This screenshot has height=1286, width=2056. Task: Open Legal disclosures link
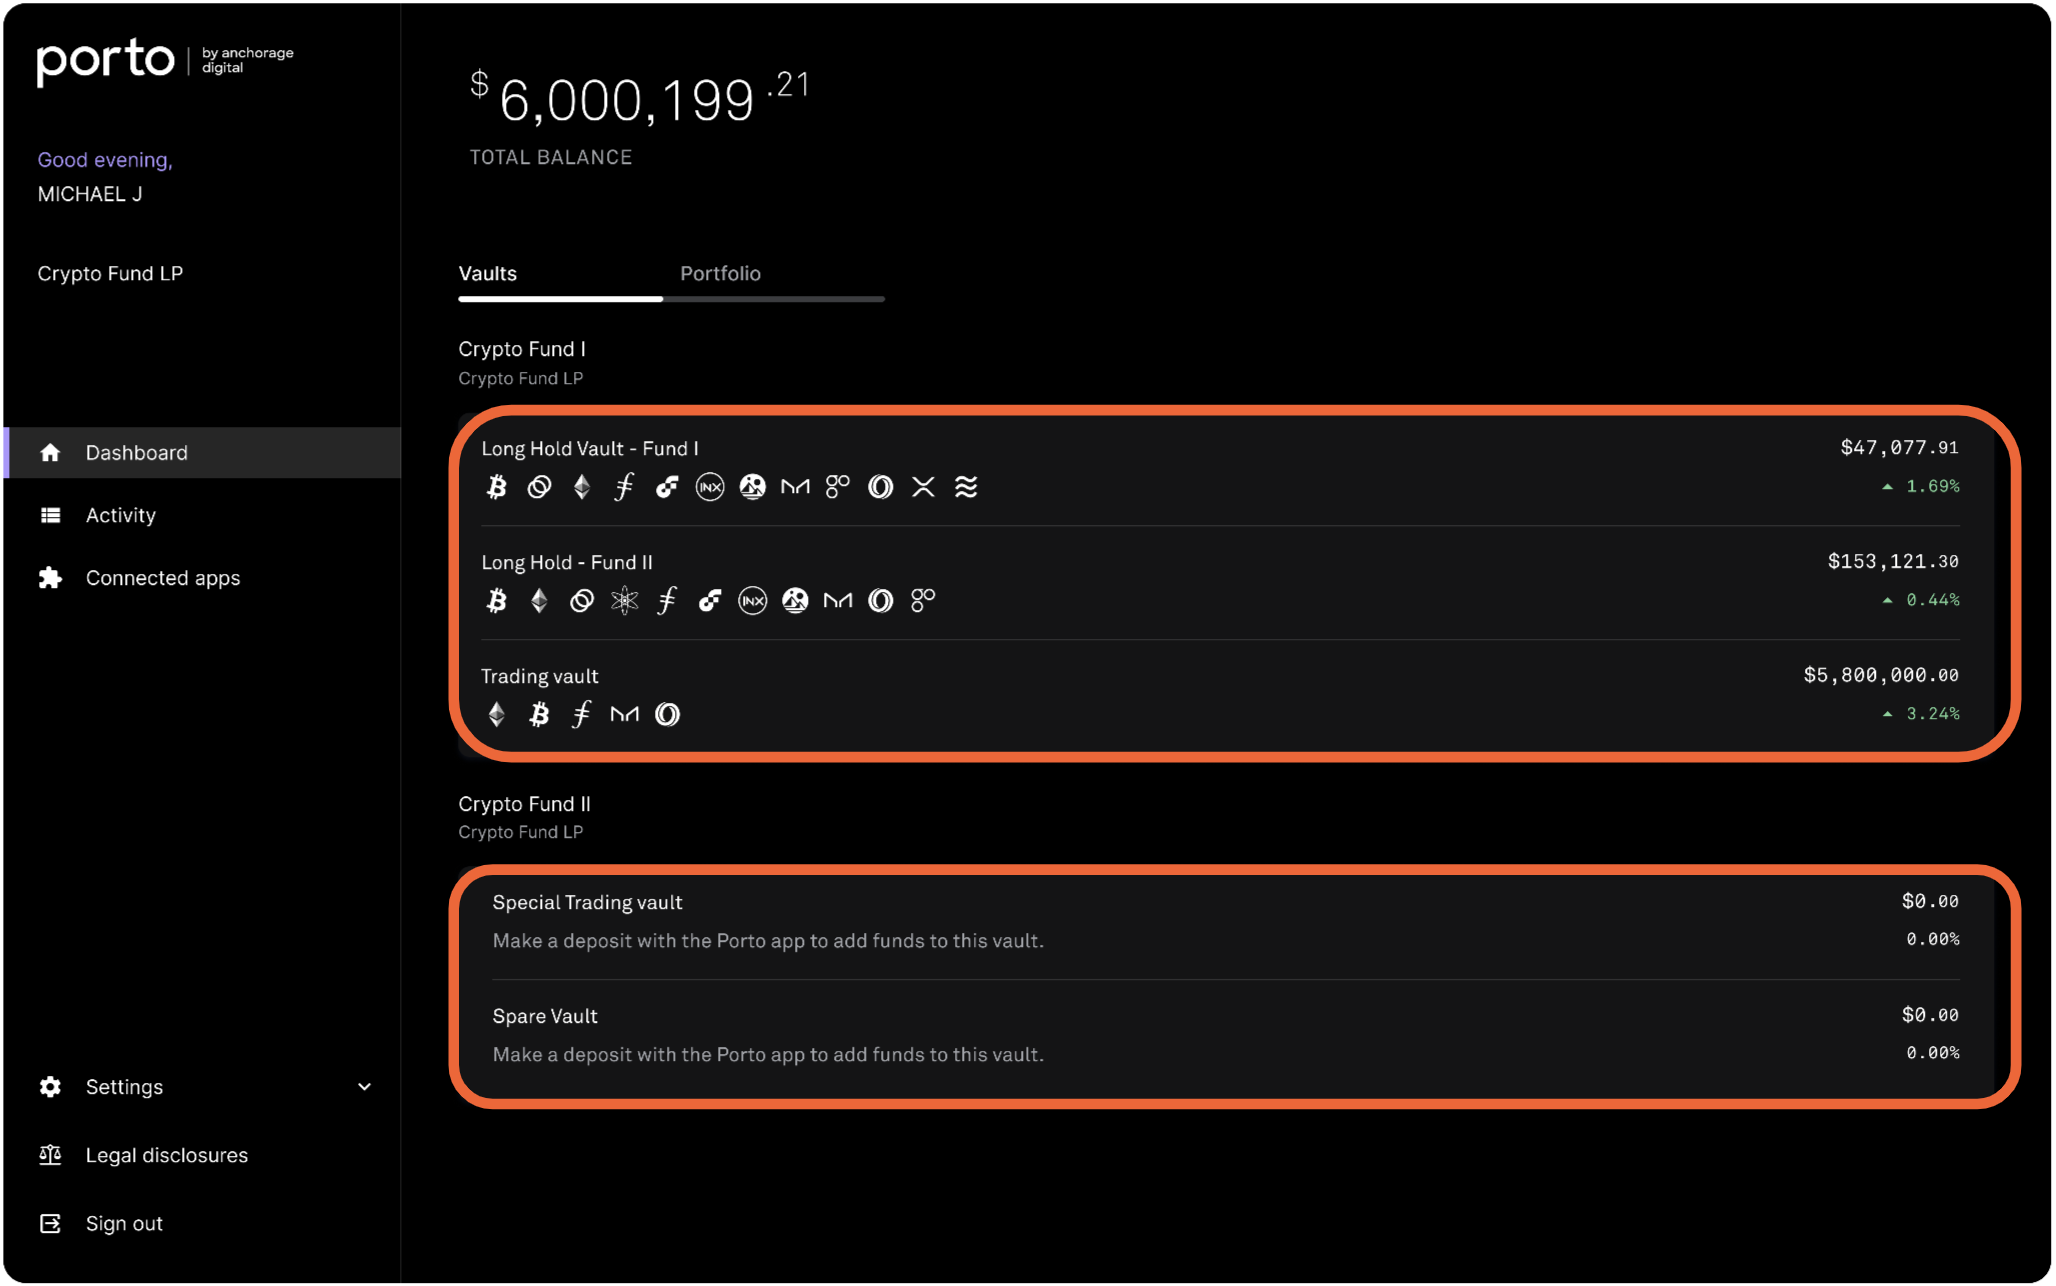click(167, 1156)
